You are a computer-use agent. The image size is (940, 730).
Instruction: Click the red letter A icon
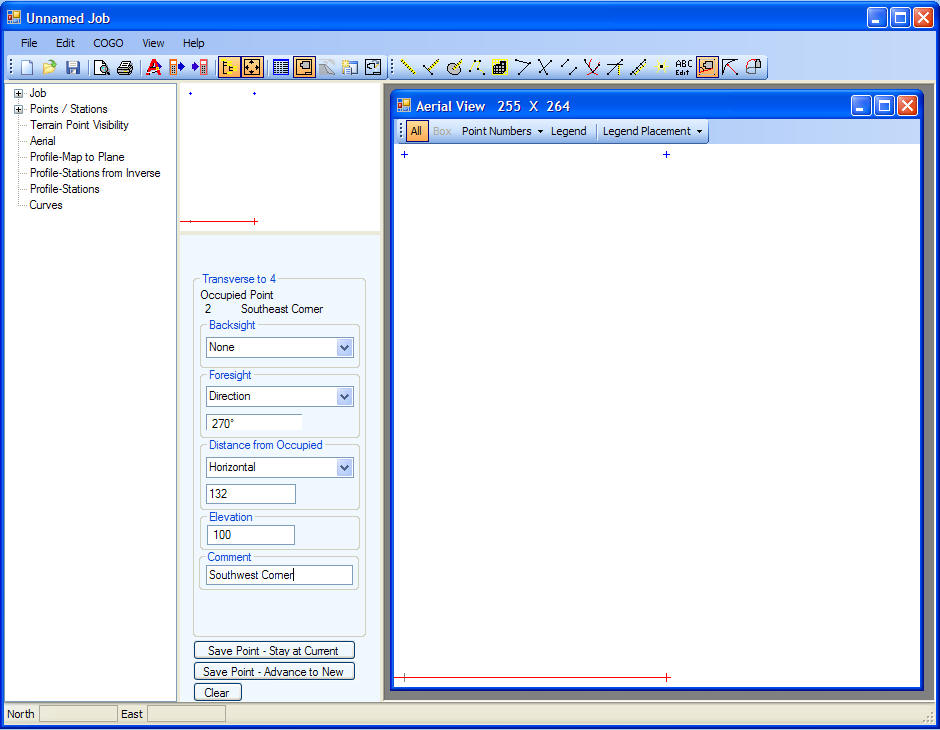pyautogui.click(x=154, y=67)
